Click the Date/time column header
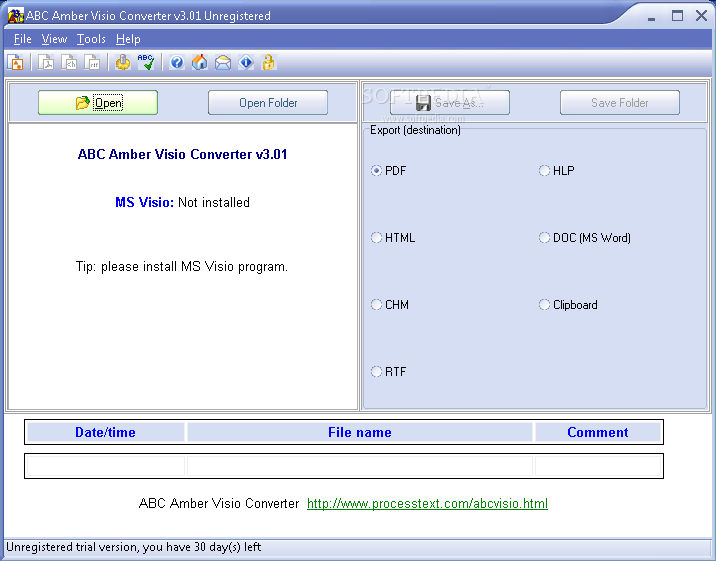 pyautogui.click(x=105, y=432)
